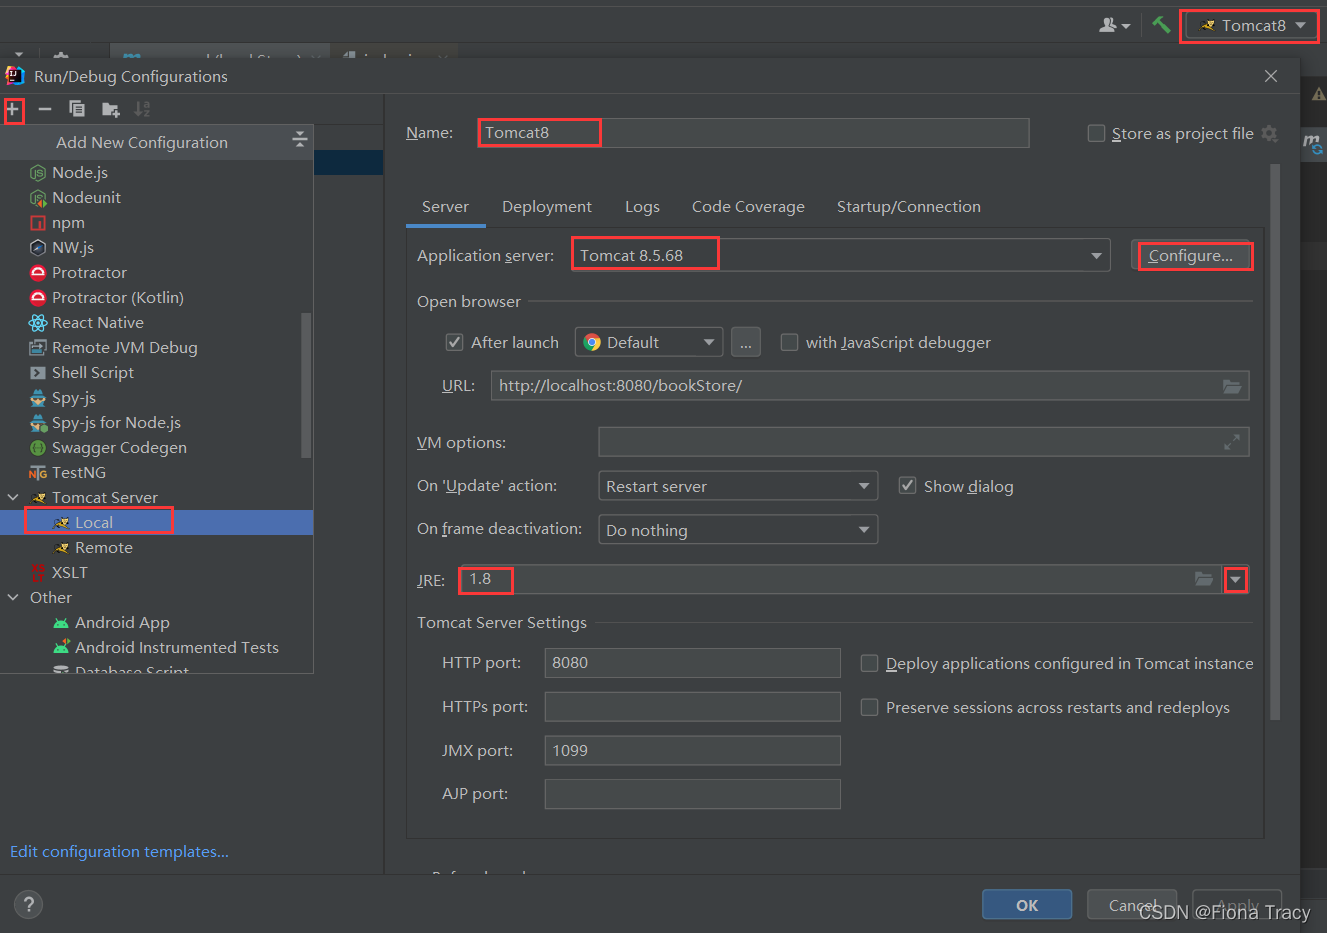Image resolution: width=1327 pixels, height=933 pixels.
Task: Open the help question mark icon
Action: pyautogui.click(x=29, y=904)
